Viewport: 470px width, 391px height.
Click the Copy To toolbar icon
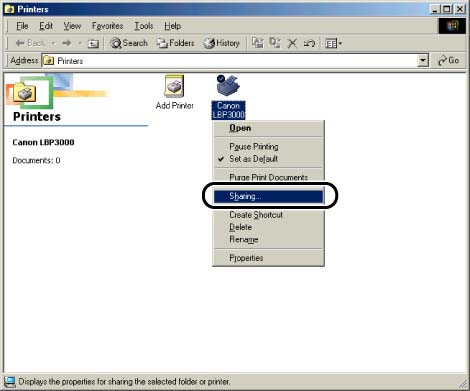click(x=275, y=43)
